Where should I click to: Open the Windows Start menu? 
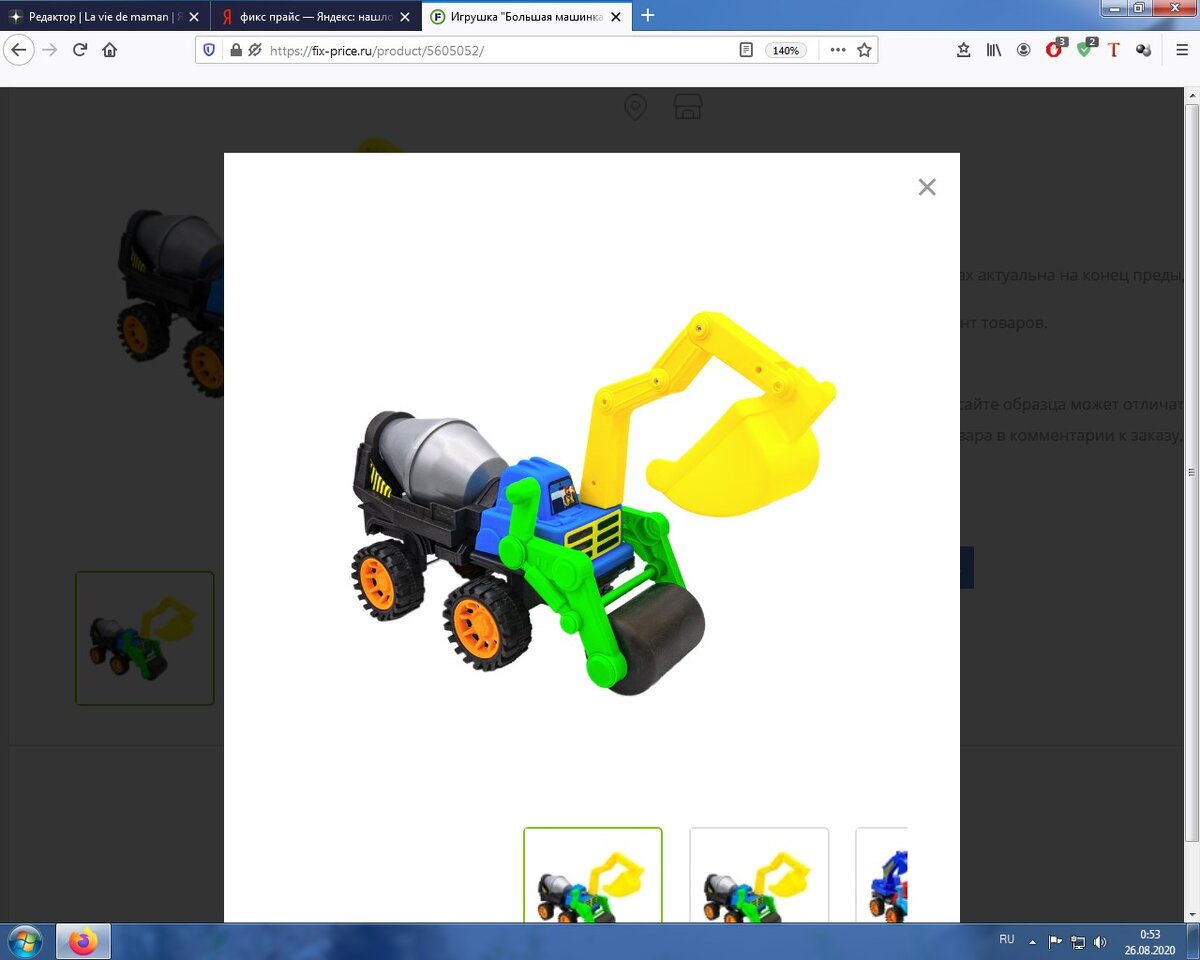24,941
